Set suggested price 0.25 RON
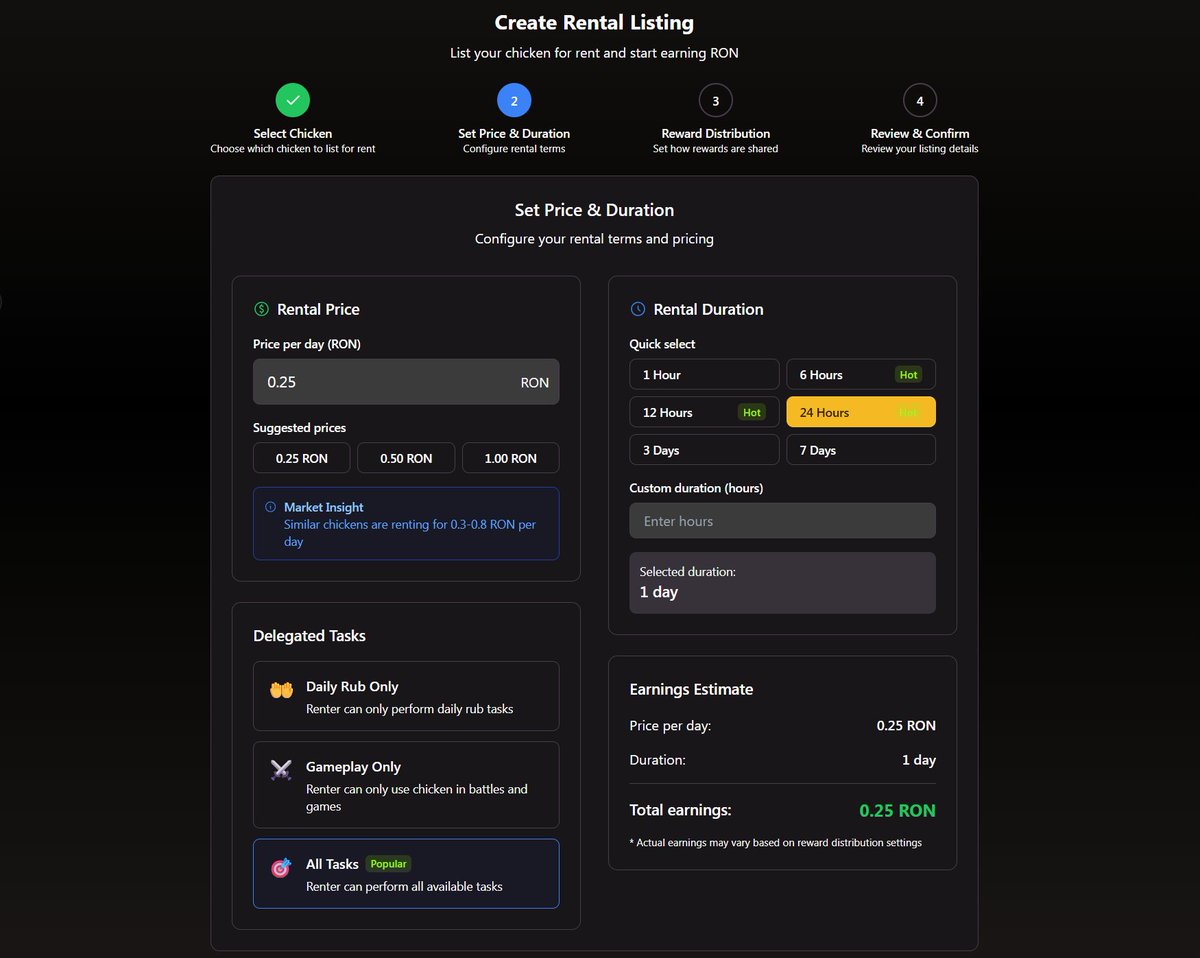The width and height of the screenshot is (1200, 958). [x=302, y=458]
